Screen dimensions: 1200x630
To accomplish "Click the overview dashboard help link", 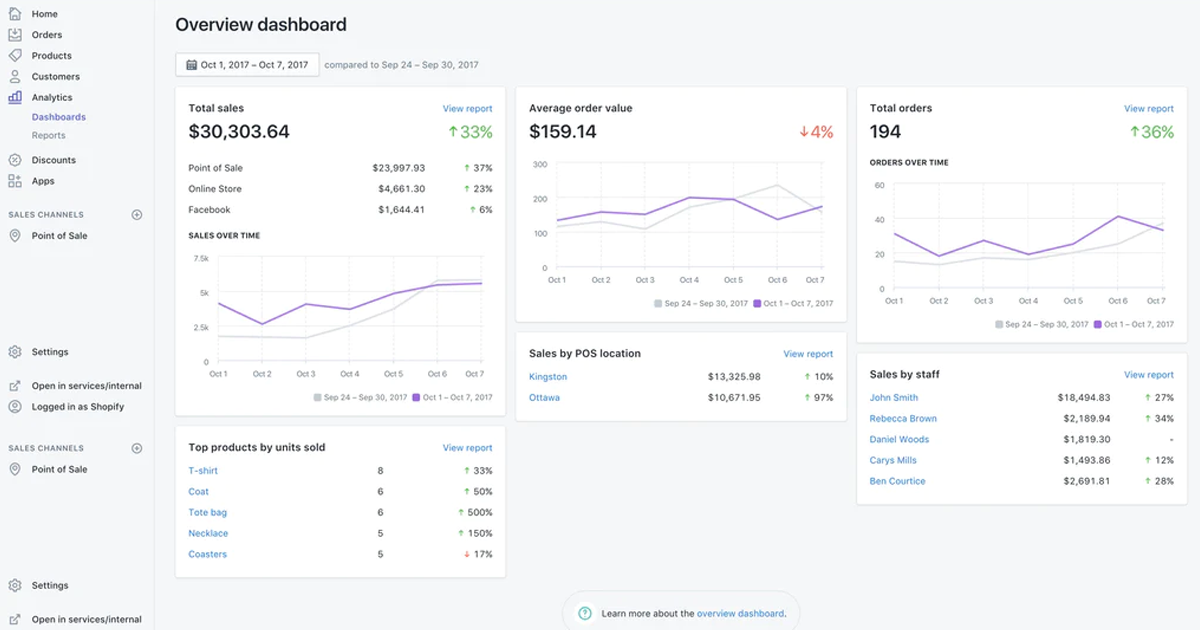I will pos(740,614).
